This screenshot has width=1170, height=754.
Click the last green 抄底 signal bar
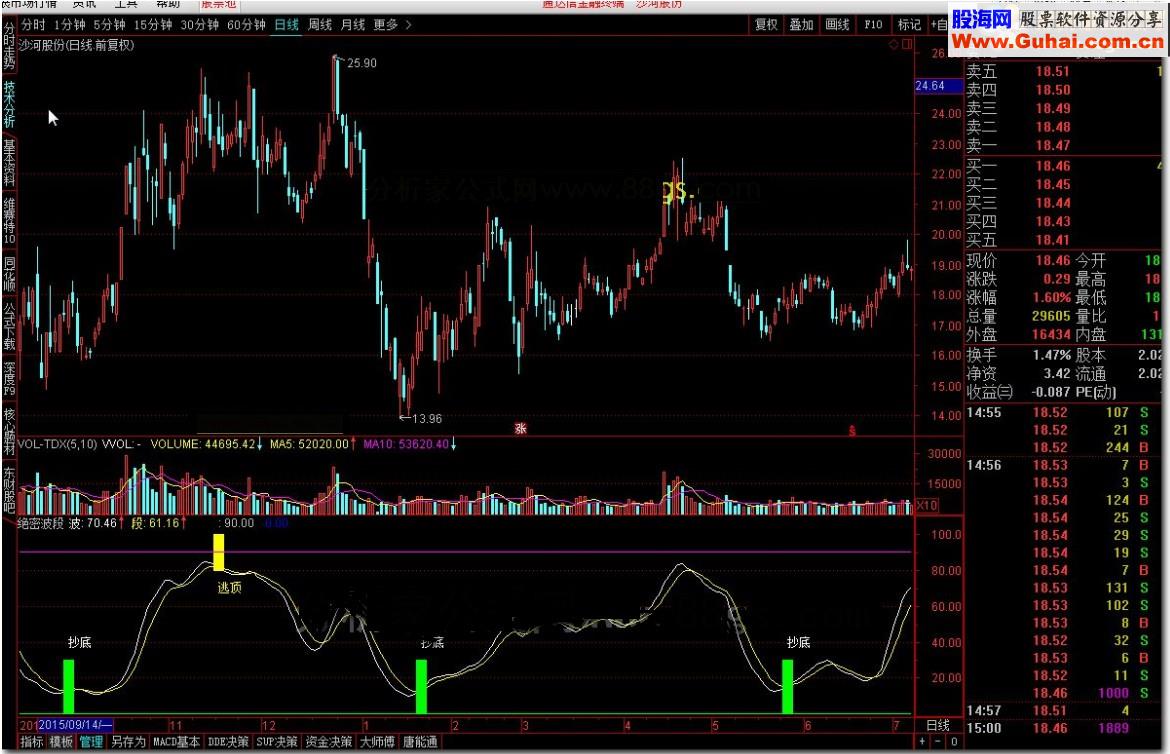click(787, 687)
